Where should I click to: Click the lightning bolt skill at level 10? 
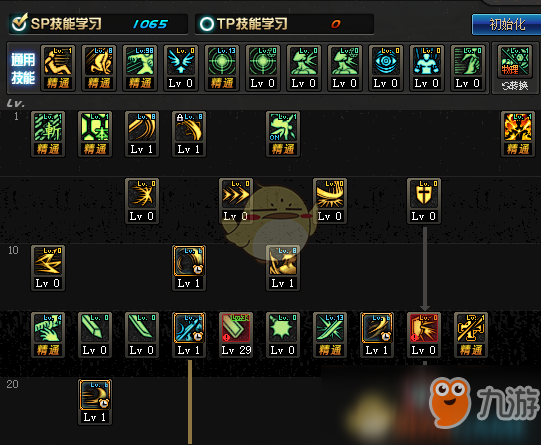tap(48, 268)
